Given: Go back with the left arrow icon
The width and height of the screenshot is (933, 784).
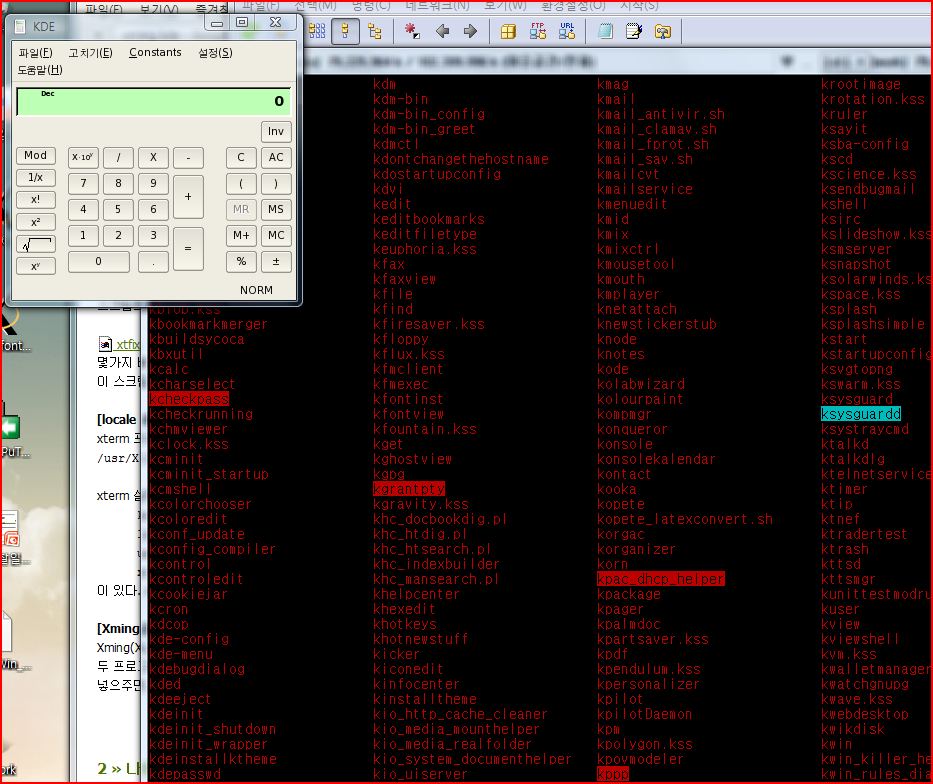Looking at the screenshot, I should coord(442,31).
